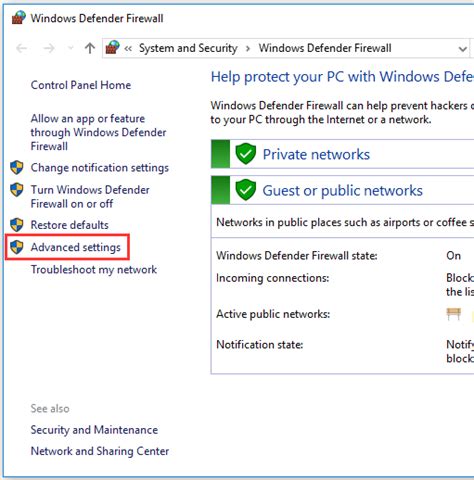Click 'Help protect your PC' heading
The height and width of the screenshot is (480, 474).
point(342,77)
